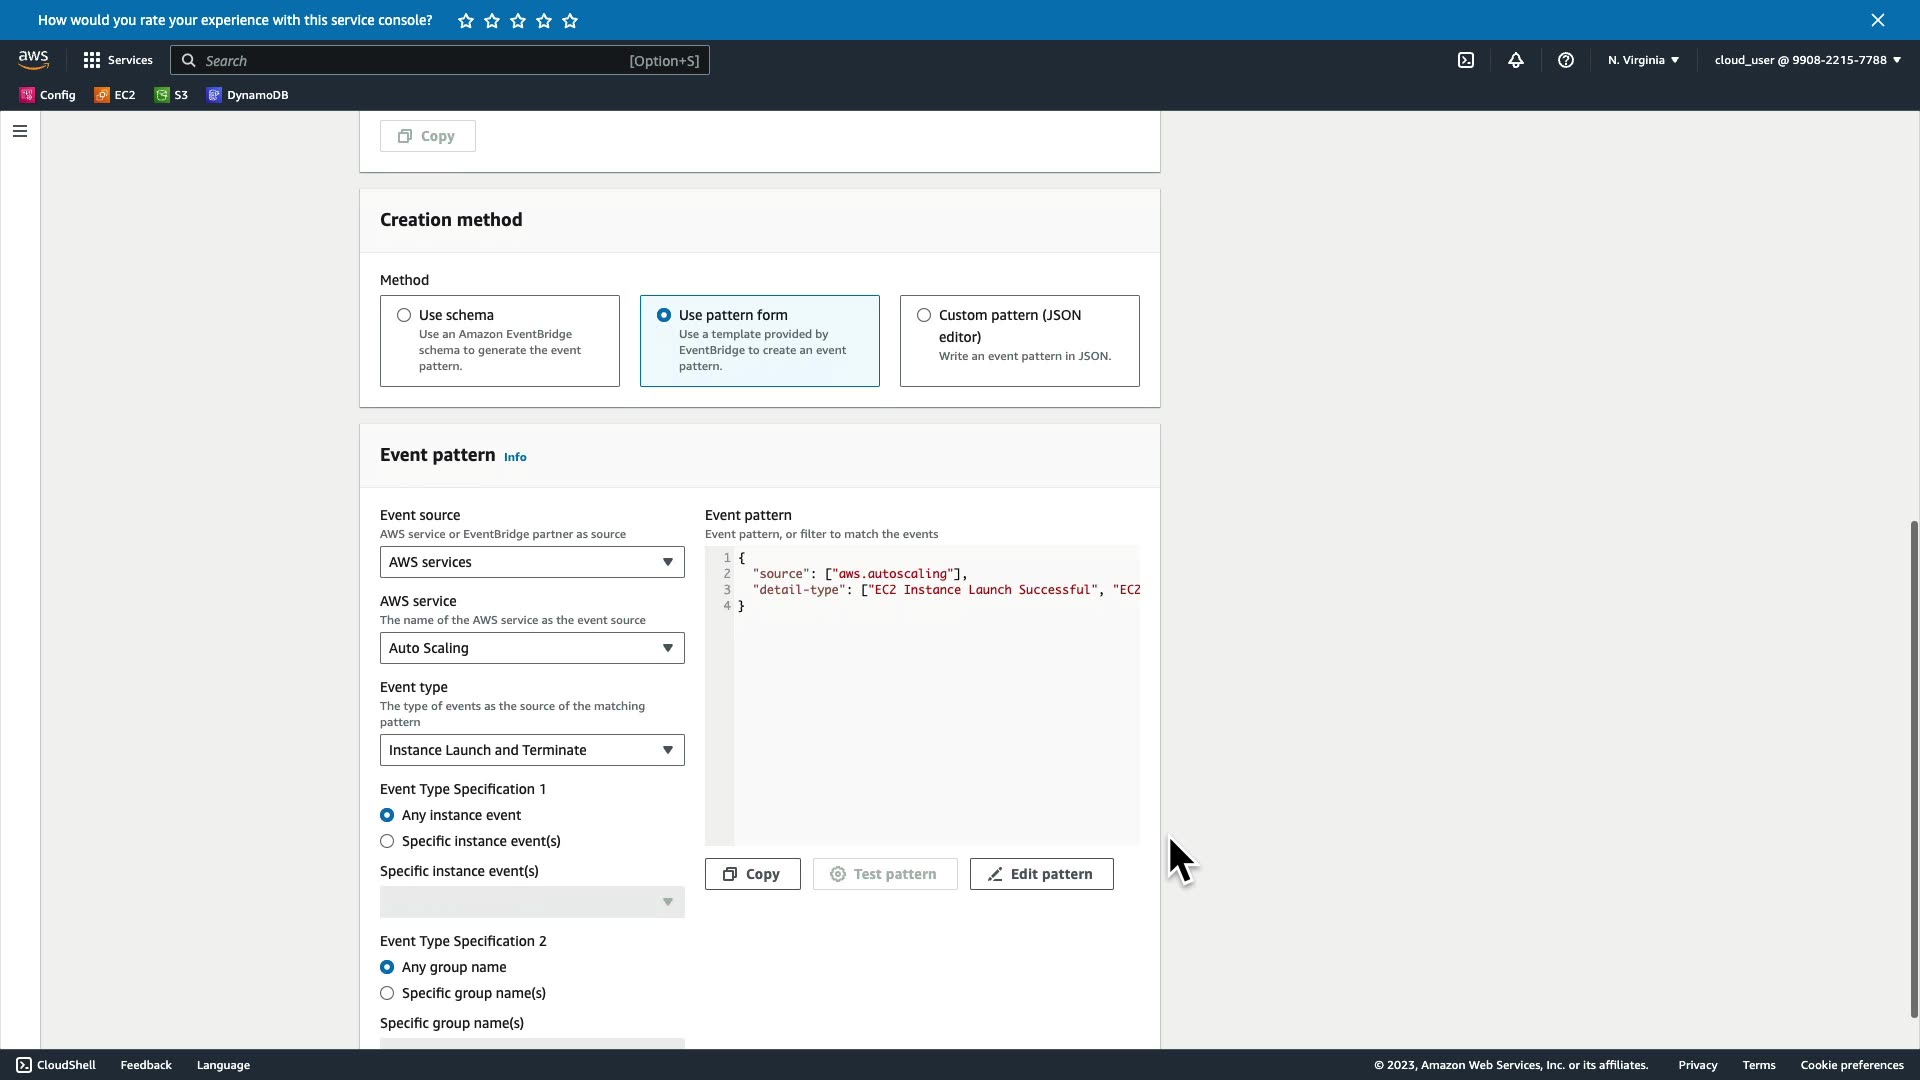The image size is (1920, 1080).
Task: Open the Event type Instance Launch dropdown
Action: point(532,750)
